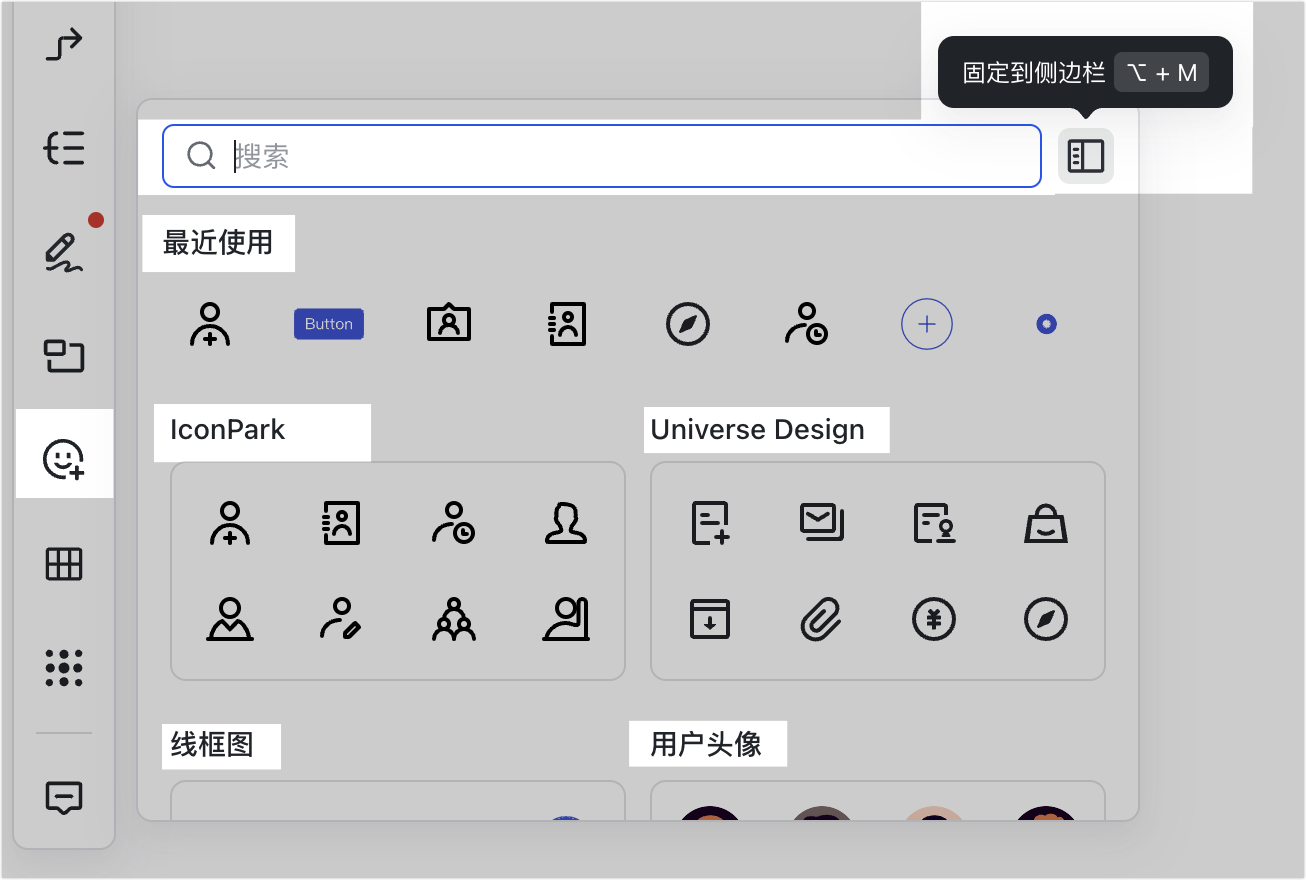1306x880 pixels.
Task: Open the comment tool at sidebar bottom
Action: (x=65, y=797)
